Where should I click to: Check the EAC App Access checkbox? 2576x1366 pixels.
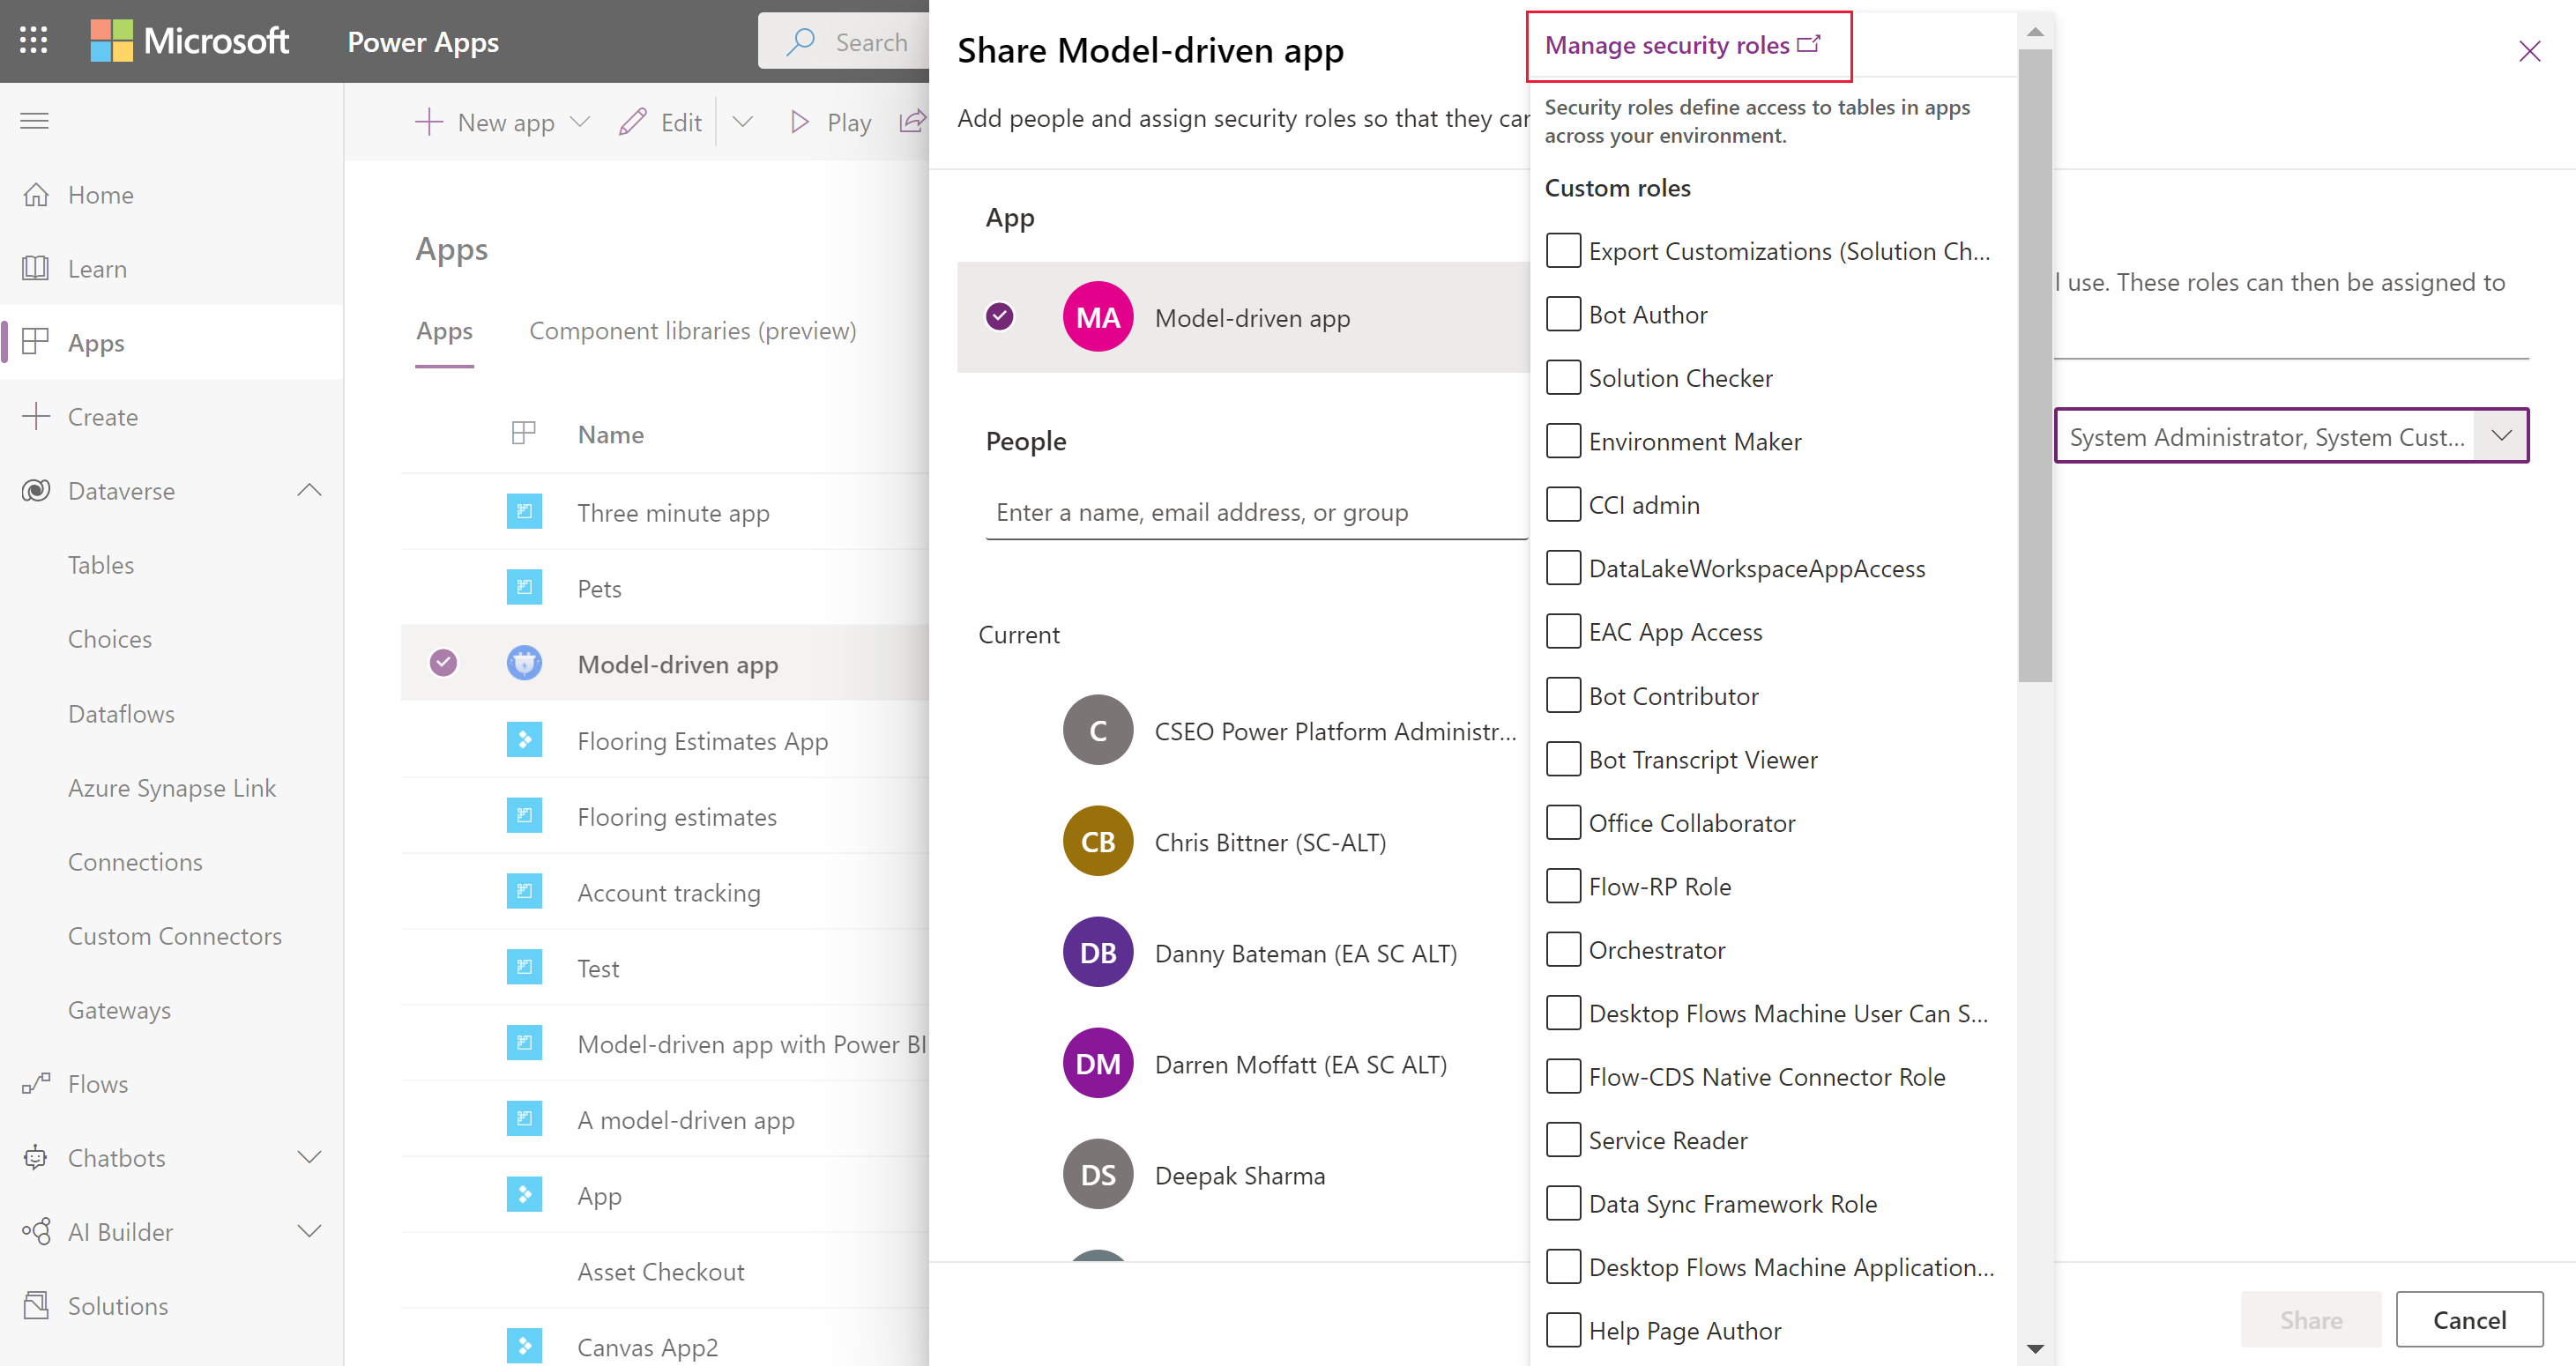click(x=1563, y=631)
